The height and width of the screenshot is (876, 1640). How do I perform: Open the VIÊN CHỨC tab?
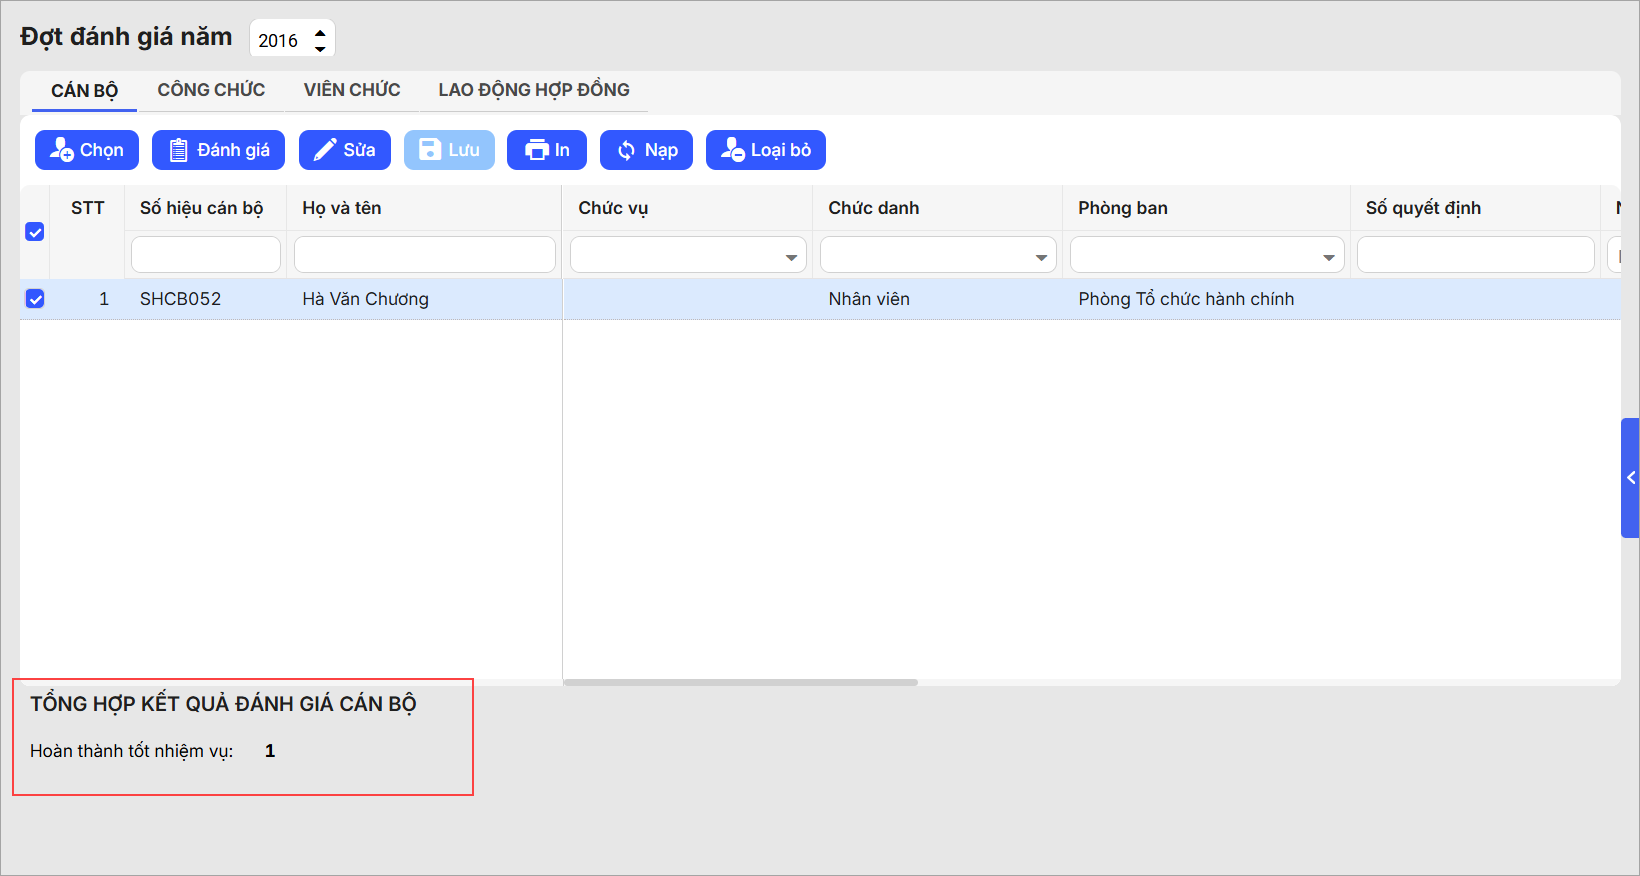(352, 90)
